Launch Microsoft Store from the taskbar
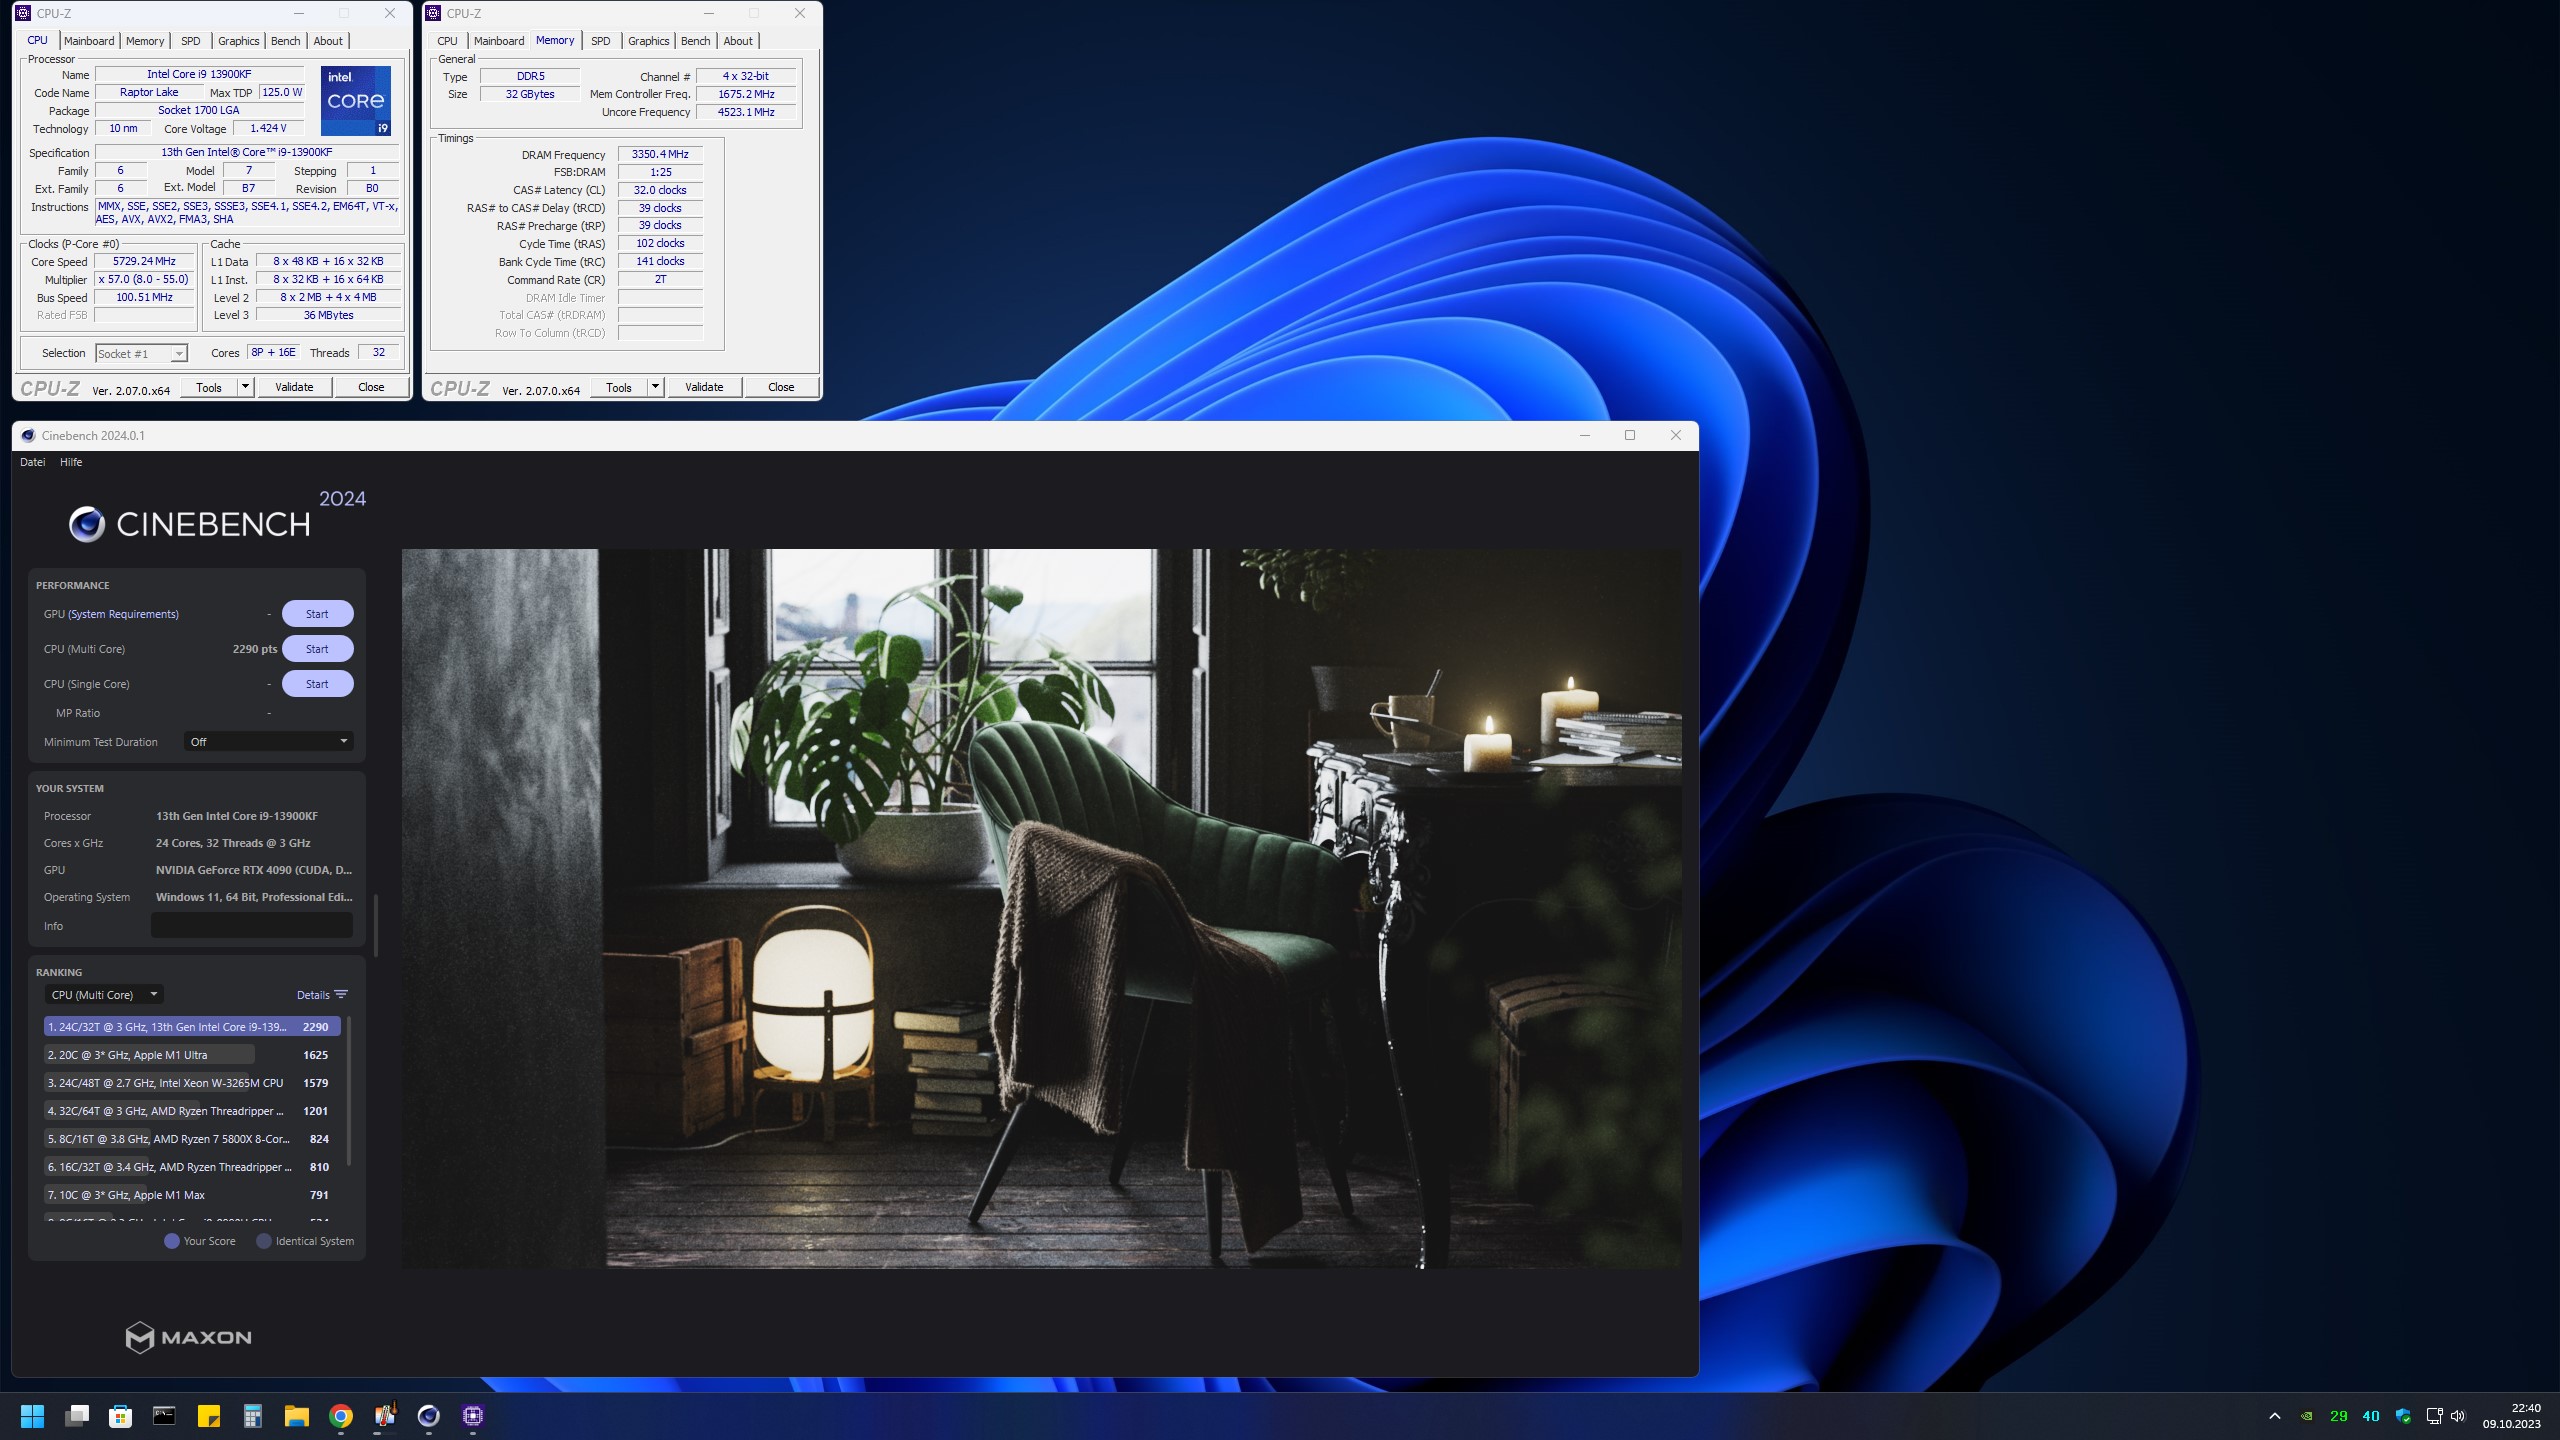 coord(121,1416)
